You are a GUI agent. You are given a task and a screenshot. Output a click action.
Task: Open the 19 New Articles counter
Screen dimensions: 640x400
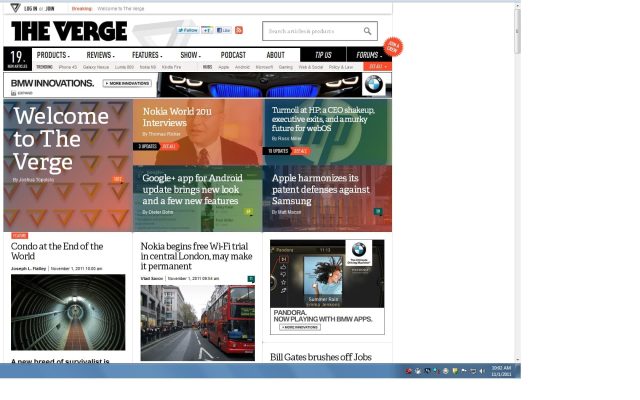coord(18,59)
